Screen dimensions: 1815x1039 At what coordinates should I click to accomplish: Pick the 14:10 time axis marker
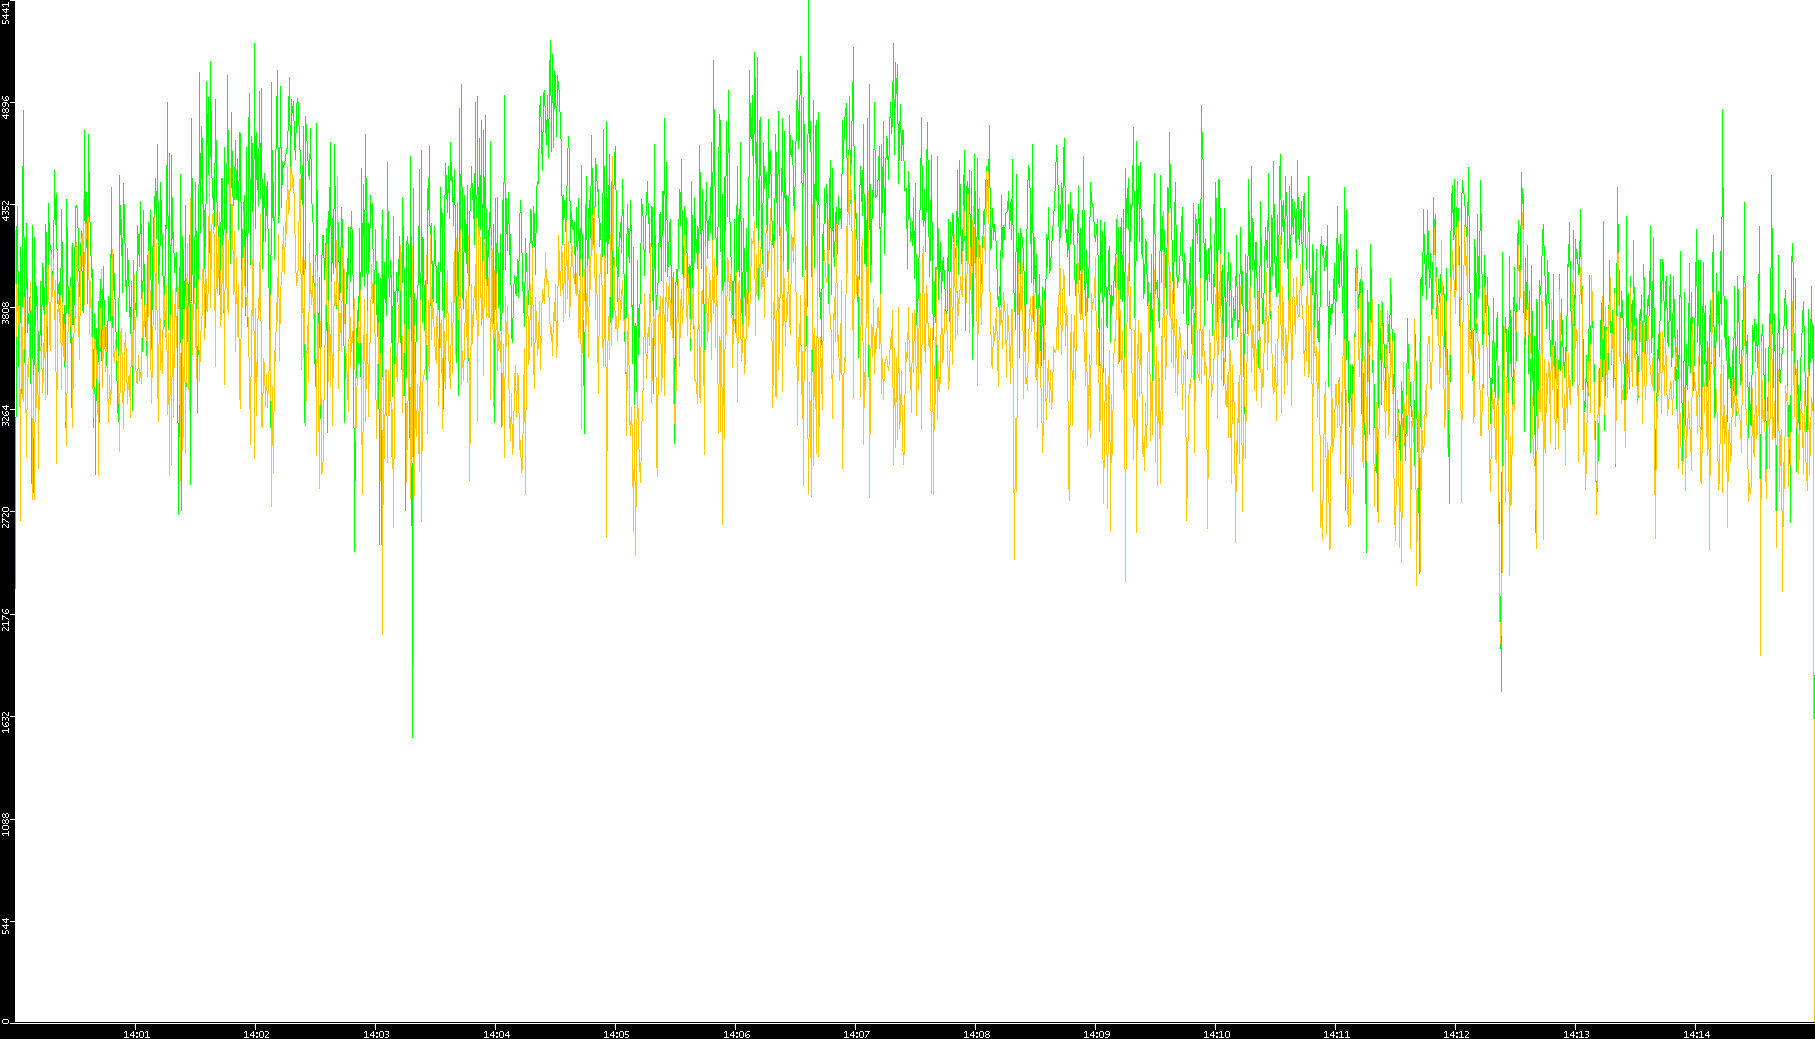pyautogui.click(x=1216, y=1034)
